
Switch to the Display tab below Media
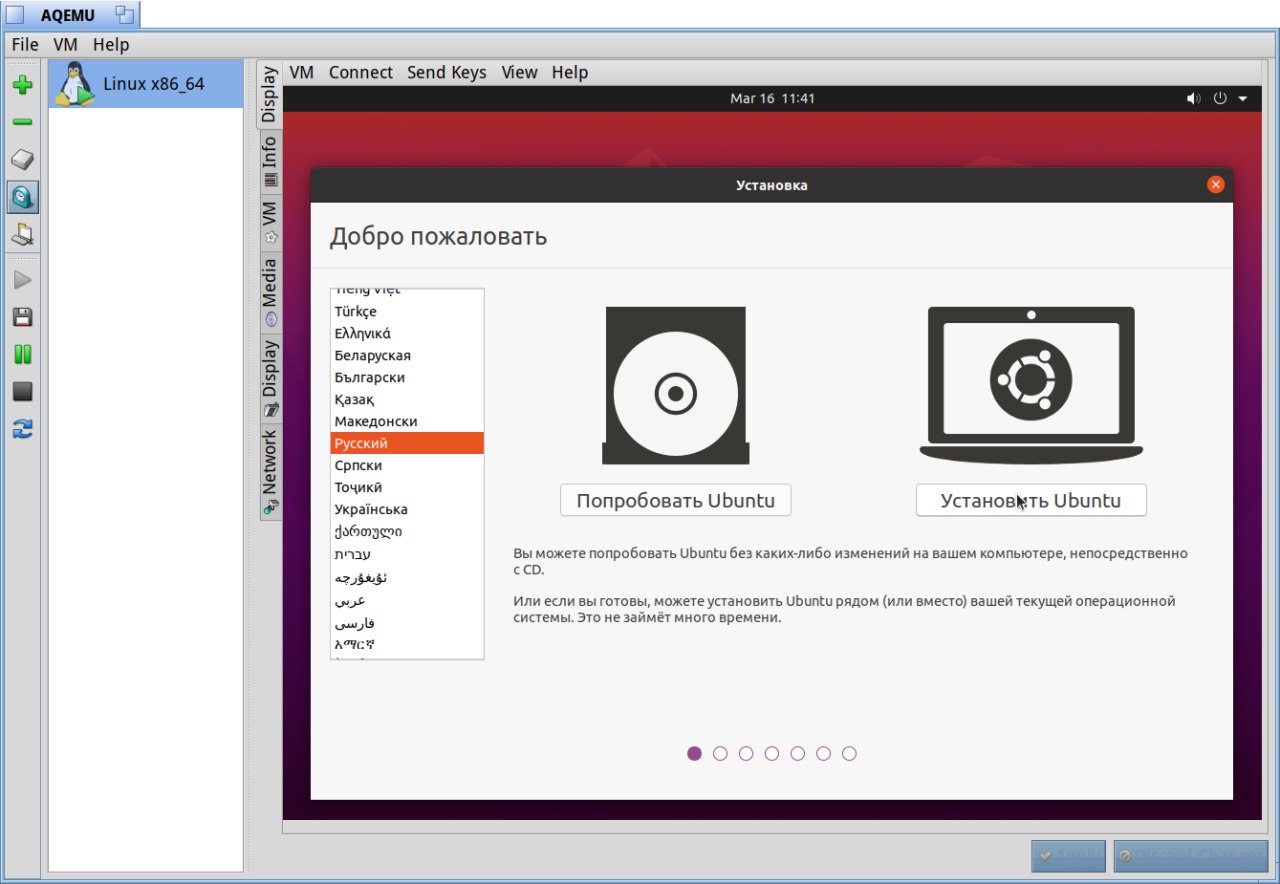270,377
